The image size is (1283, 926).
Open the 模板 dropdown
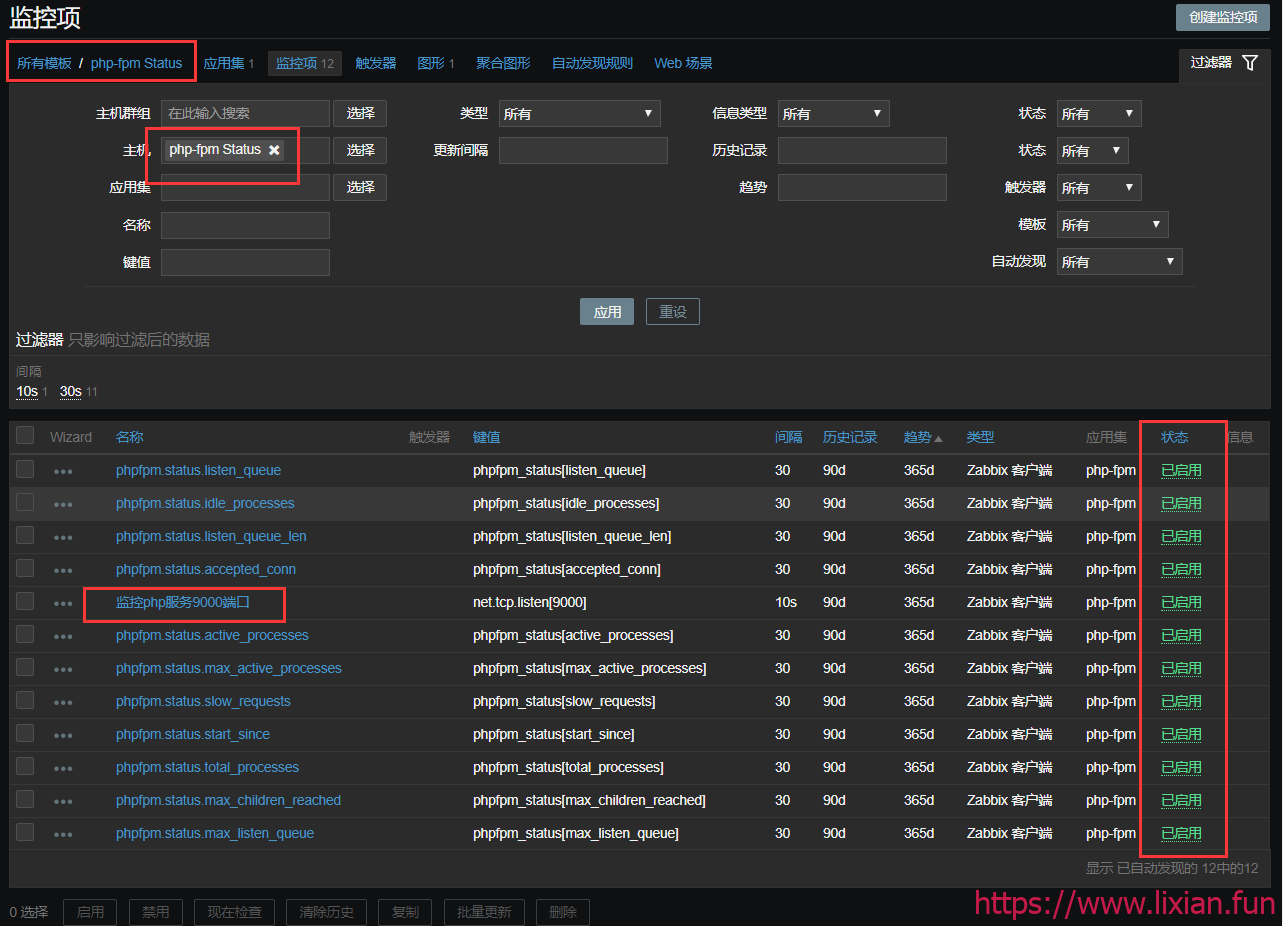coord(1112,225)
